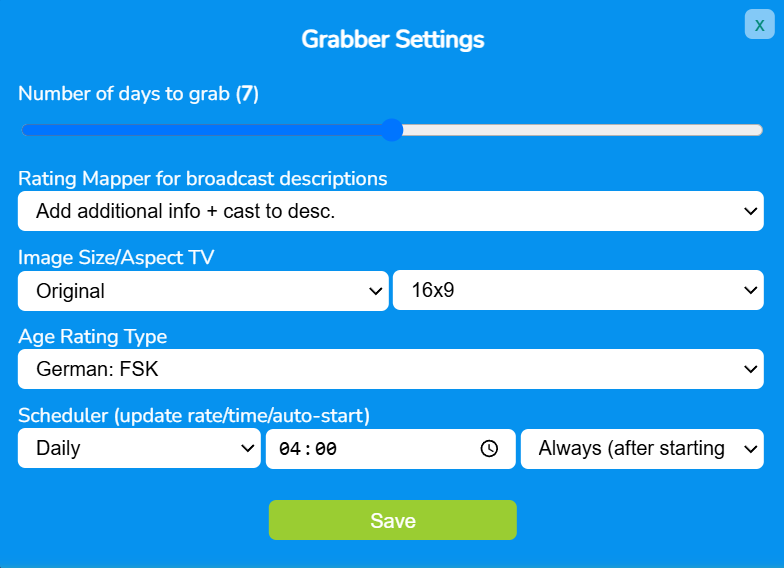Select the minutes field in scheduler time

point(326,449)
